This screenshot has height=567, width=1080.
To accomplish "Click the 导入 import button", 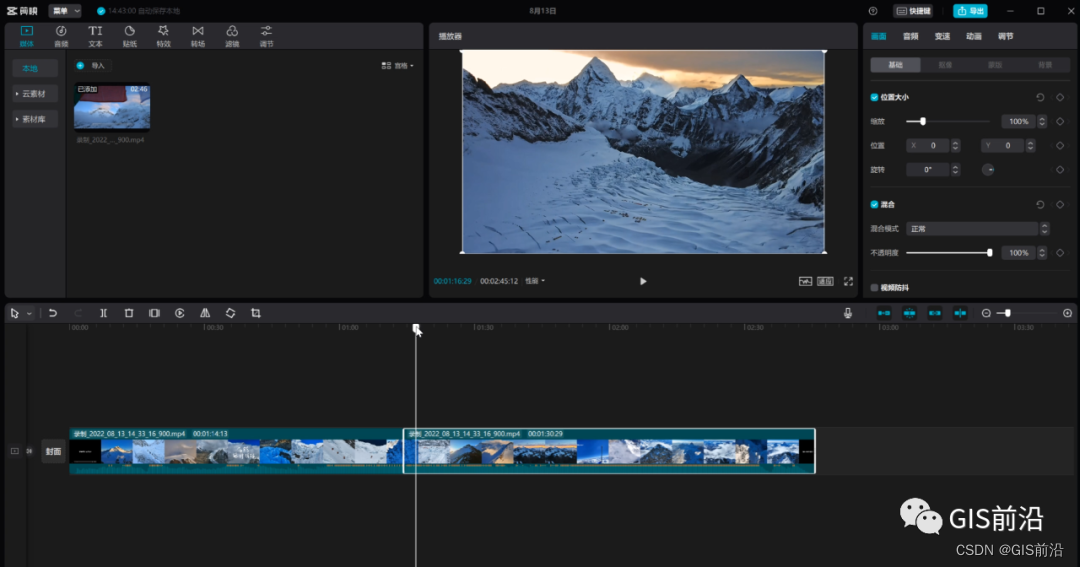I will click(92, 65).
